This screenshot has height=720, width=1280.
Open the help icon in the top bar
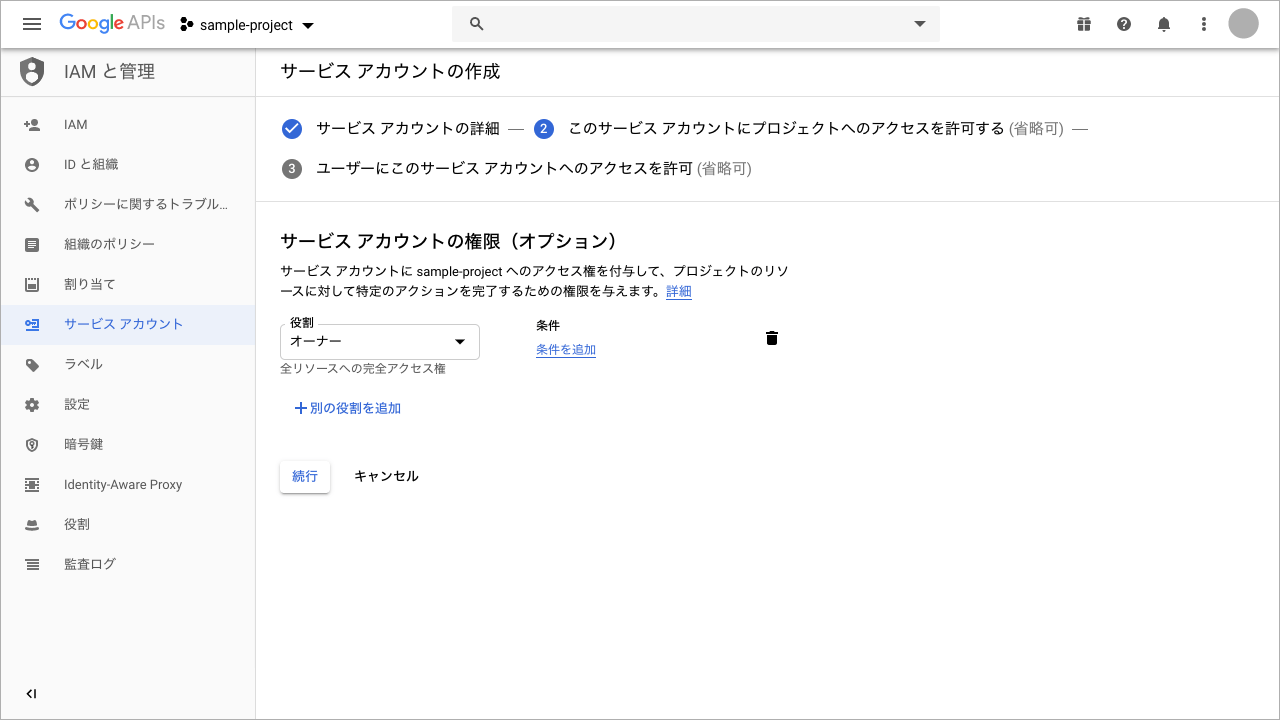(1124, 23)
